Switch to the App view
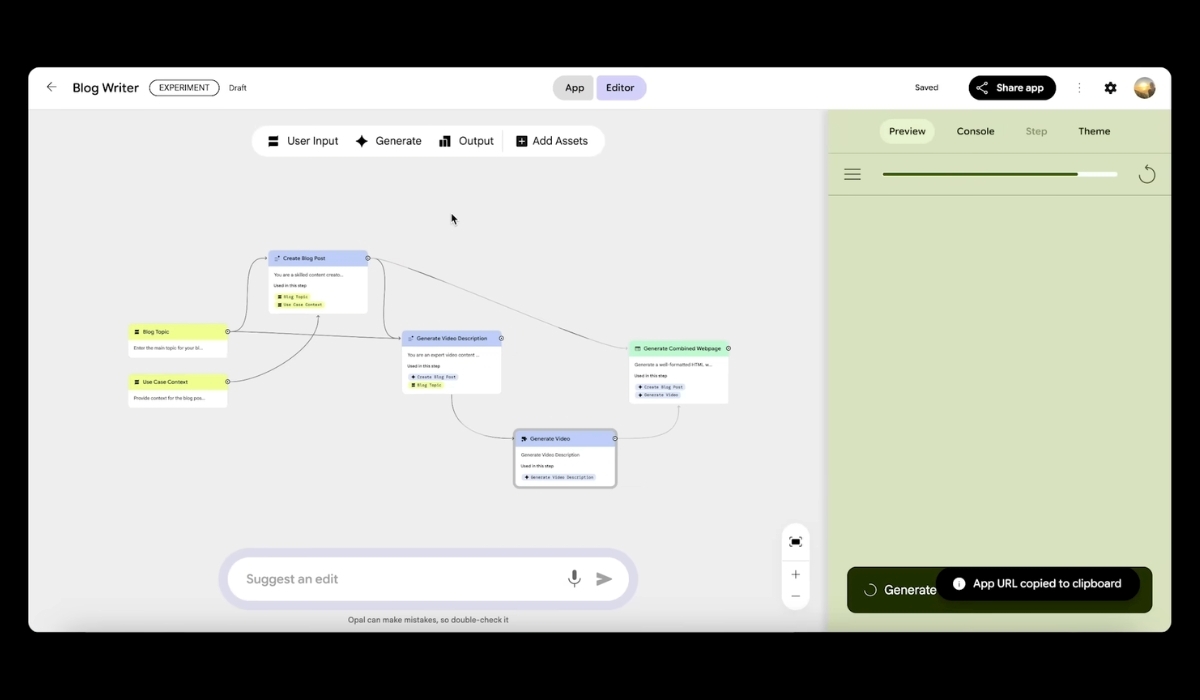Image resolution: width=1200 pixels, height=700 pixels. click(574, 88)
